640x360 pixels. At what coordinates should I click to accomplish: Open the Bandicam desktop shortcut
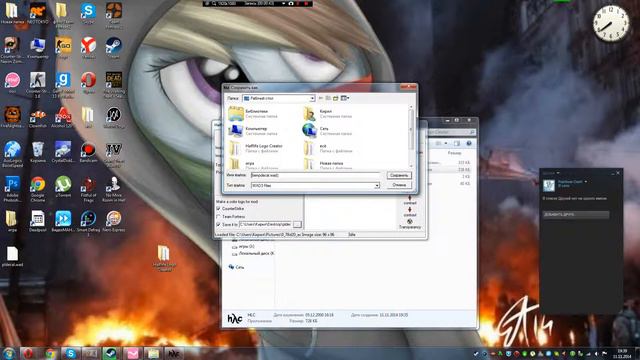(x=88, y=152)
